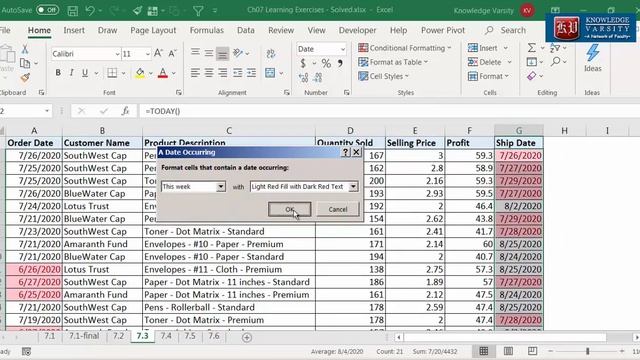640x360 pixels.
Task: Click dialog help question mark button
Action: (x=345, y=152)
